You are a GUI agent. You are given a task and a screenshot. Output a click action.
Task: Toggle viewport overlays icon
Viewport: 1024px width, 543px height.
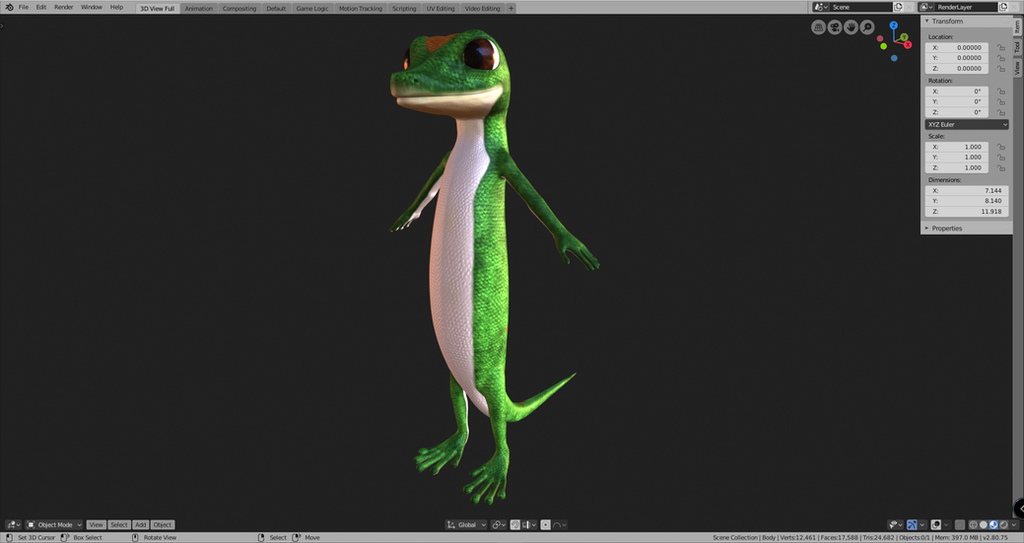(936, 525)
